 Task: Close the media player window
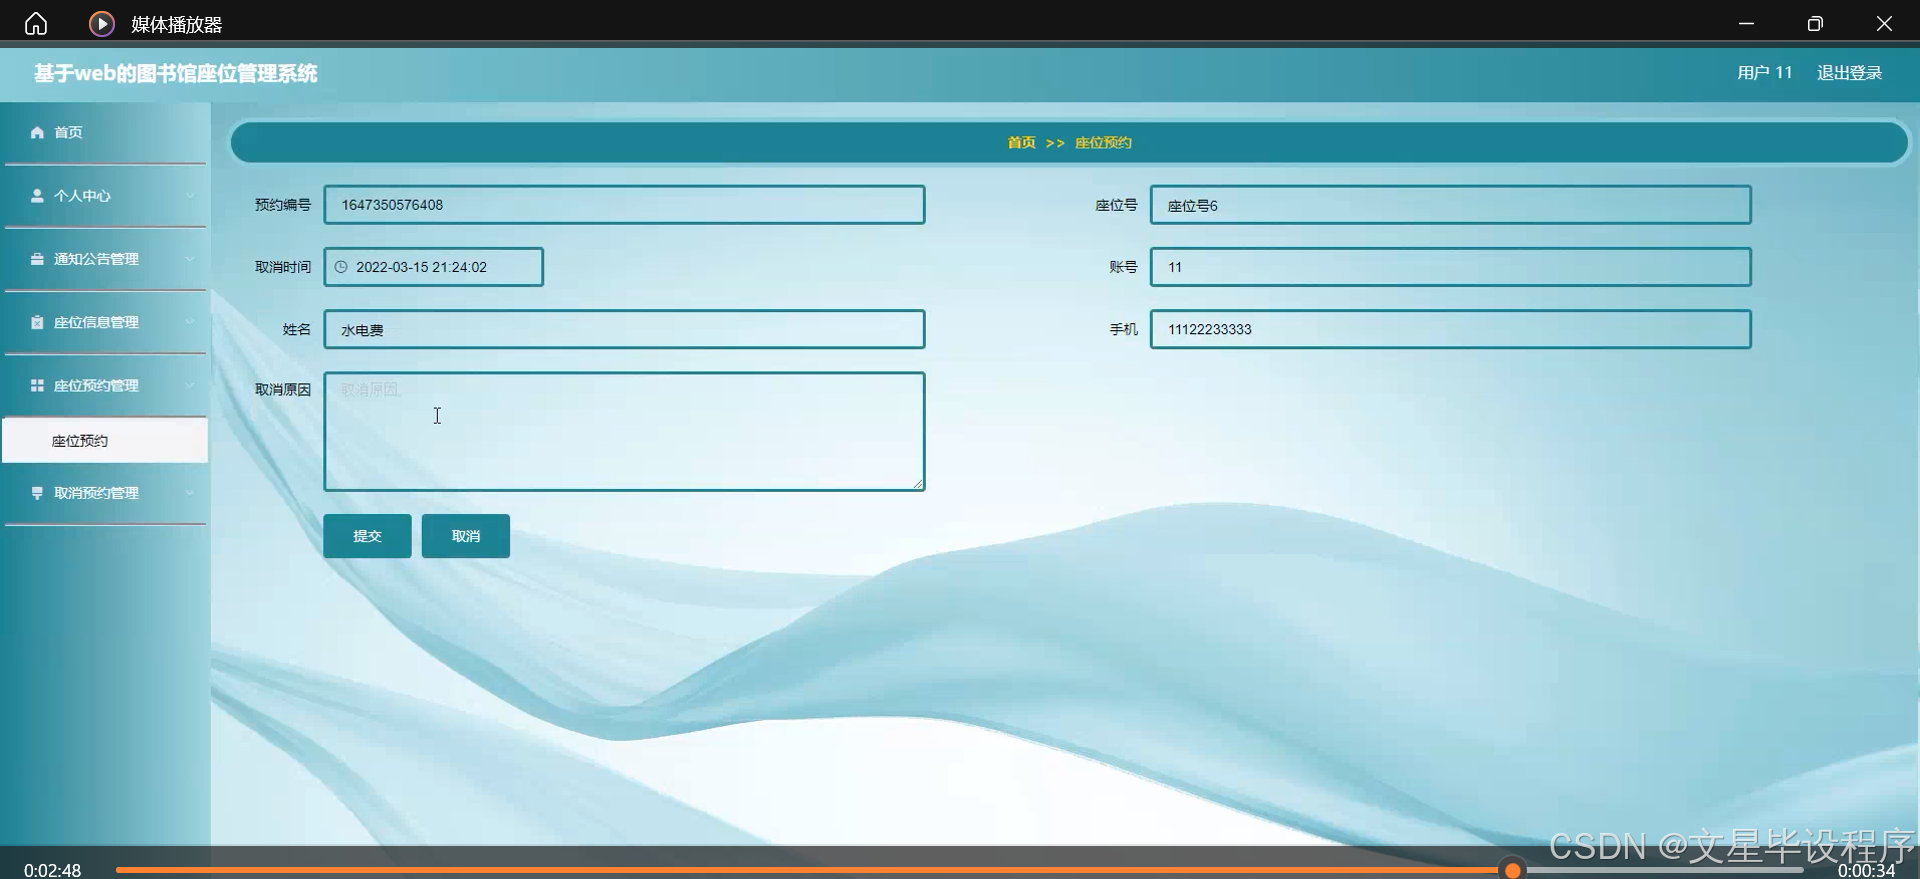coord(1884,23)
